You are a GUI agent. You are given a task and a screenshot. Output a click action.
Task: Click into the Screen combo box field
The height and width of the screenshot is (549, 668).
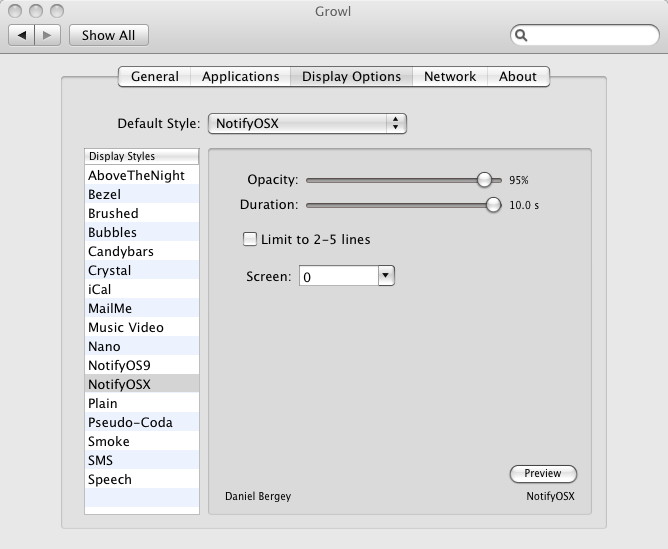coord(339,276)
